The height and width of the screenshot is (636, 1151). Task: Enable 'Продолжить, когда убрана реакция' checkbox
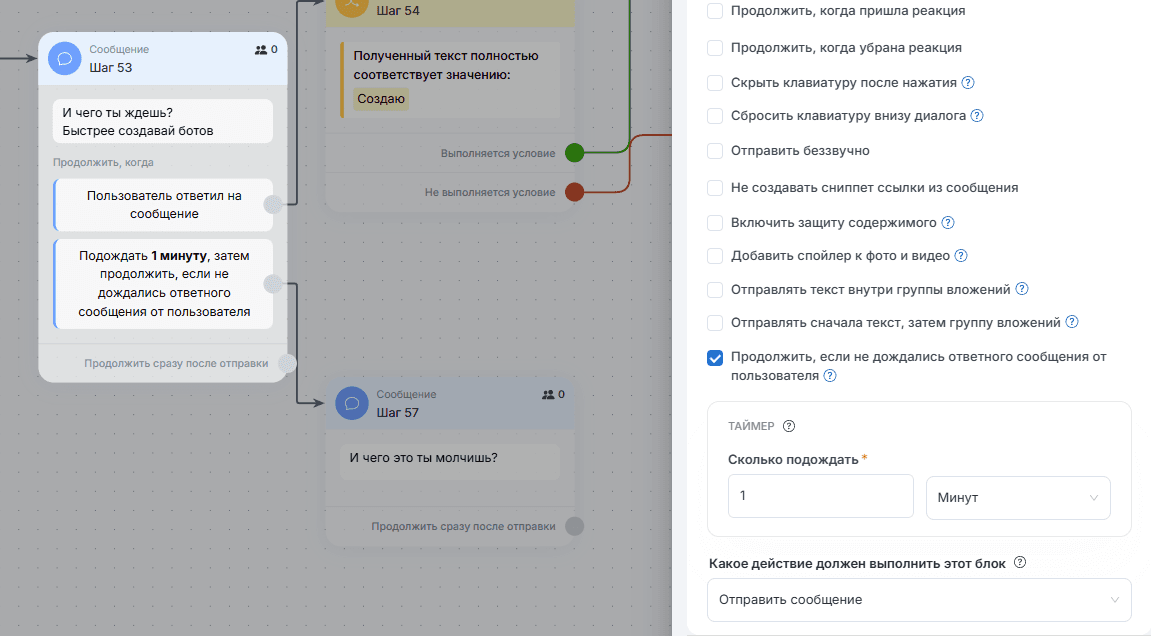[x=715, y=48]
